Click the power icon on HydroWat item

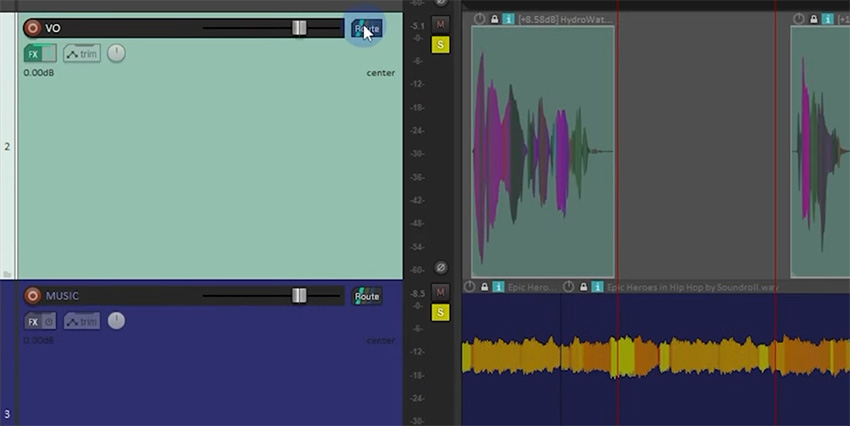[x=479, y=19]
